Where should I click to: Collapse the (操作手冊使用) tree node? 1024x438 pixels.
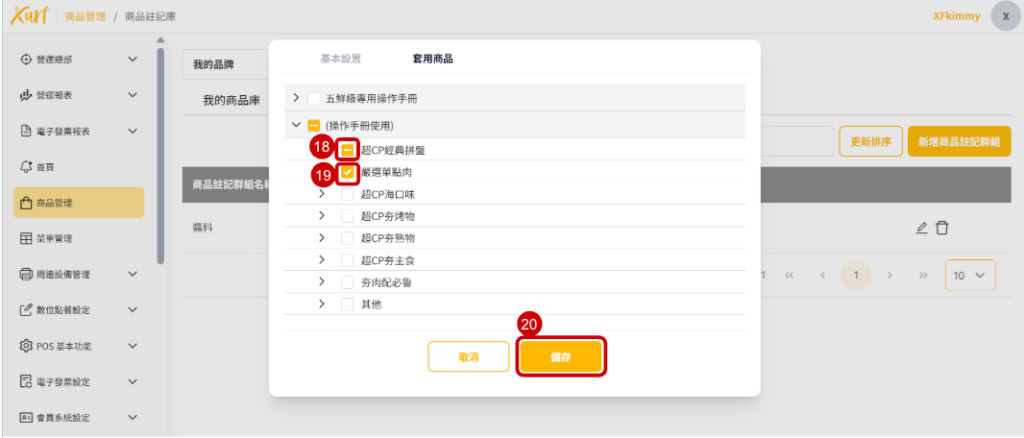pyautogui.click(x=296, y=126)
